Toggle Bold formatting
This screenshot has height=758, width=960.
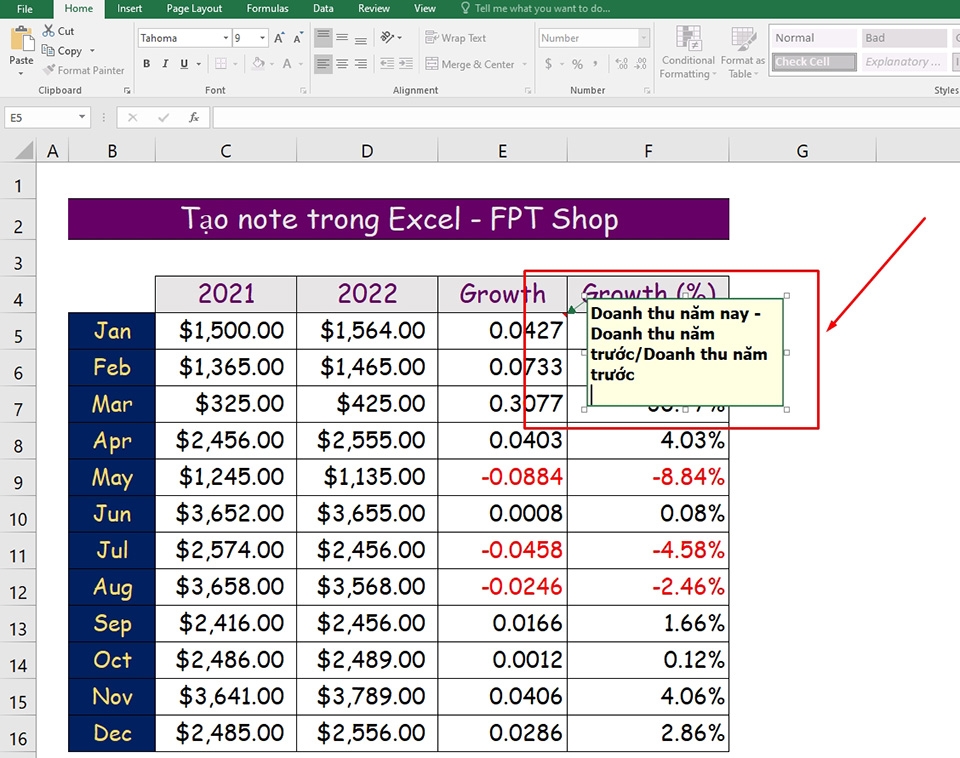coord(146,64)
